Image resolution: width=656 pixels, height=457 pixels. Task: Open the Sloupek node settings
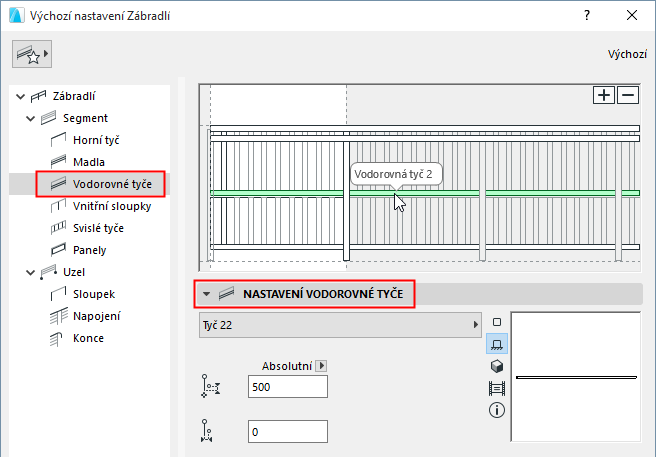(94, 294)
